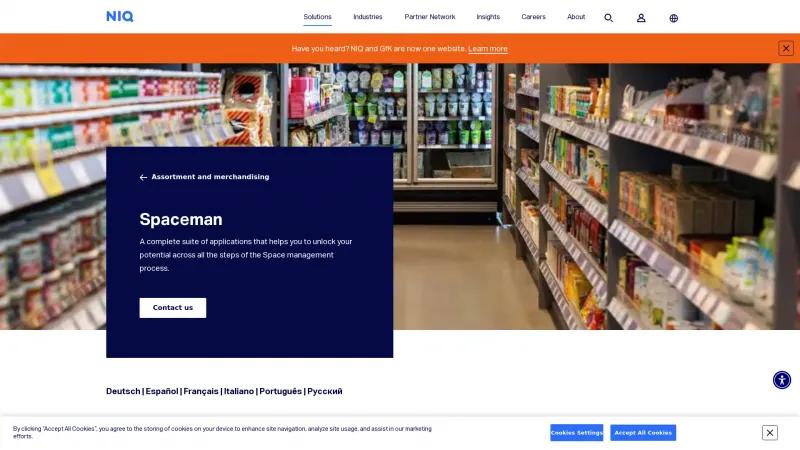Open the globe language selector icon
The image size is (800, 450).
(x=673, y=18)
